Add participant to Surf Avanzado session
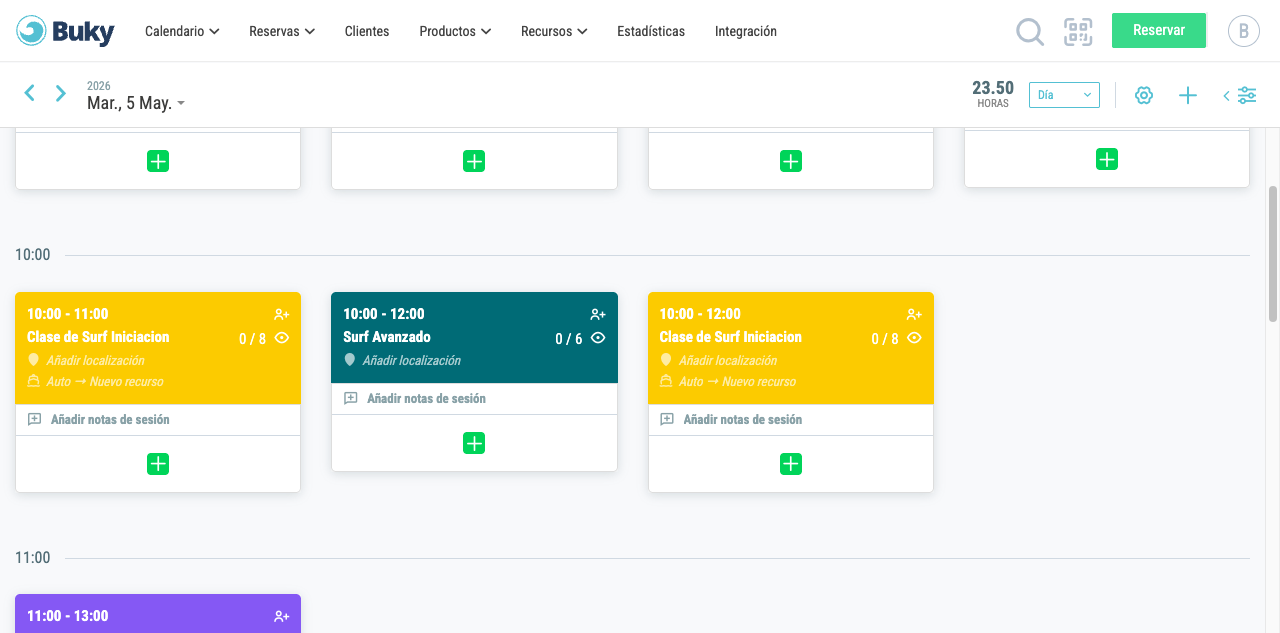Viewport: 1280px width, 633px height. pyautogui.click(x=598, y=314)
